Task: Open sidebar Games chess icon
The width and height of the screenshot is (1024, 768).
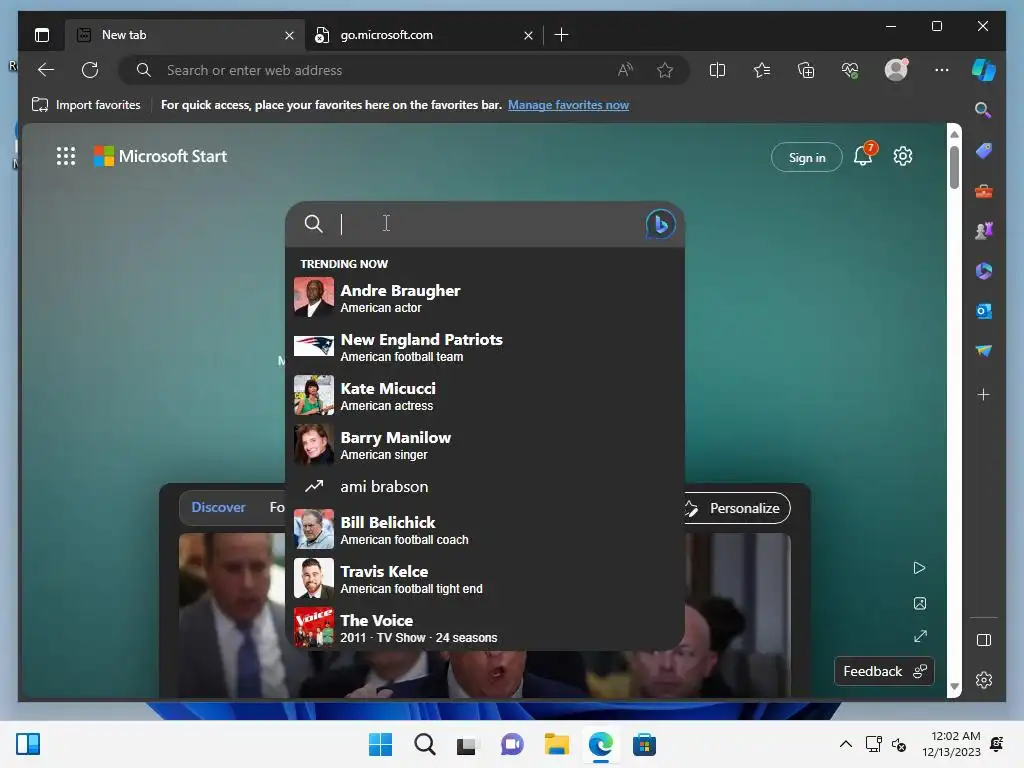Action: point(984,231)
